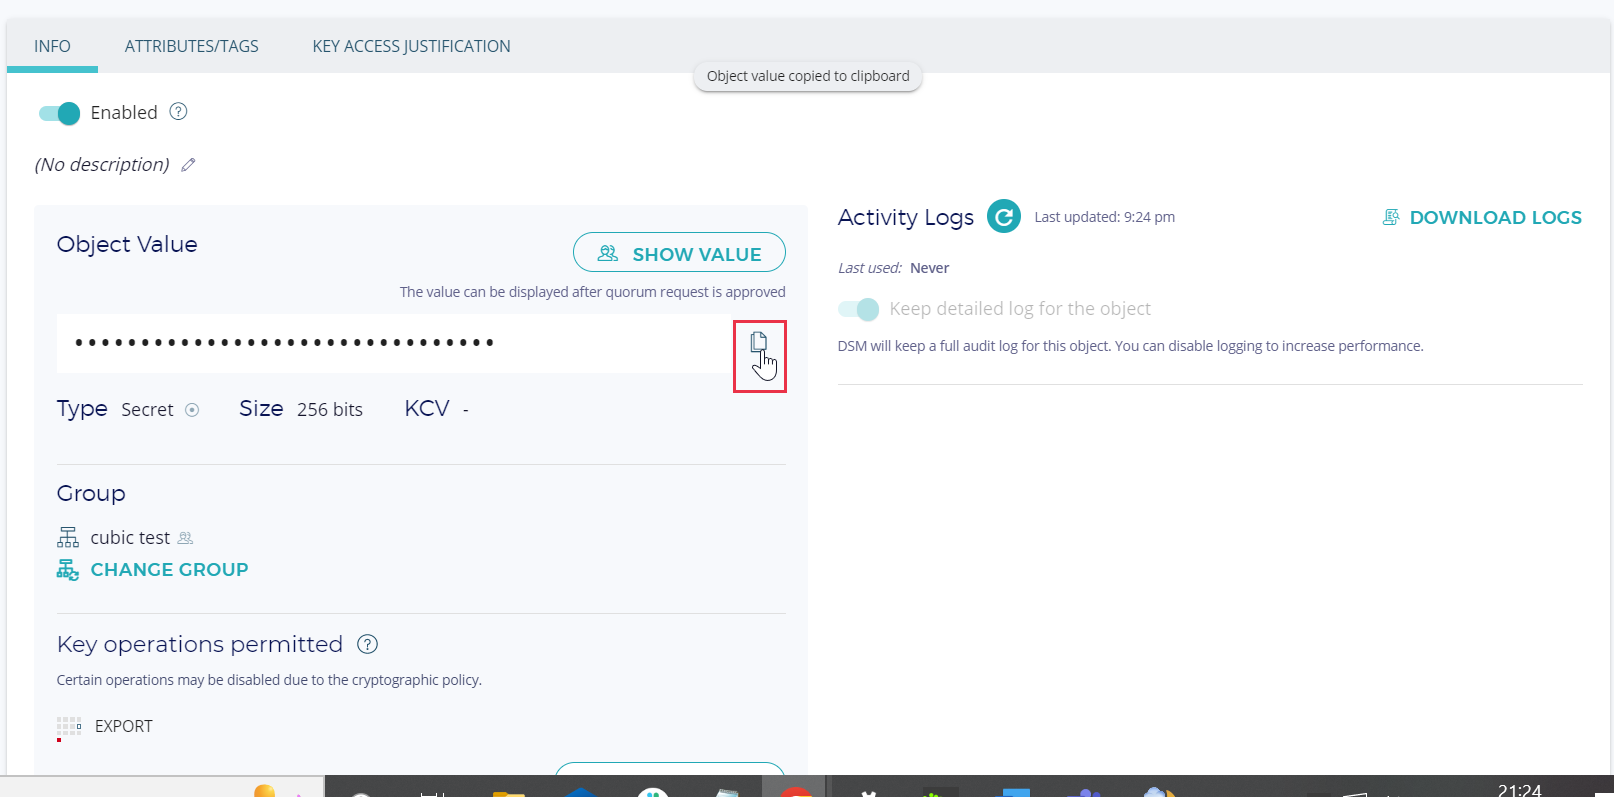Click the EXPORT operation grid icon
This screenshot has width=1614, height=797.
coord(69,727)
